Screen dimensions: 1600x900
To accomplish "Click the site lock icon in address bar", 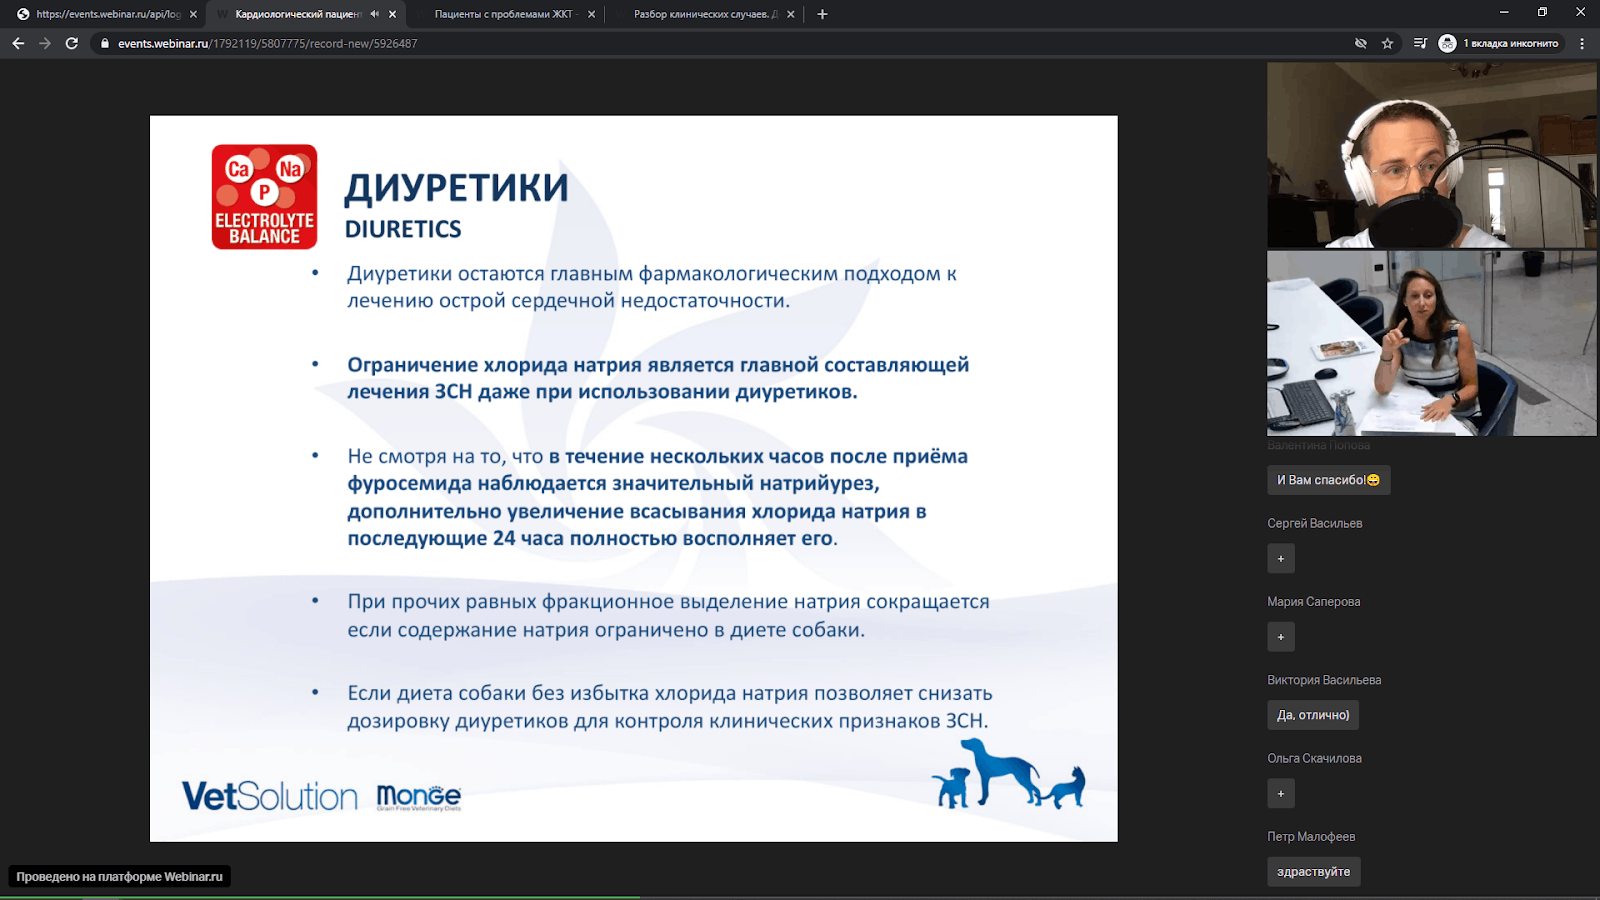I will [x=105, y=43].
